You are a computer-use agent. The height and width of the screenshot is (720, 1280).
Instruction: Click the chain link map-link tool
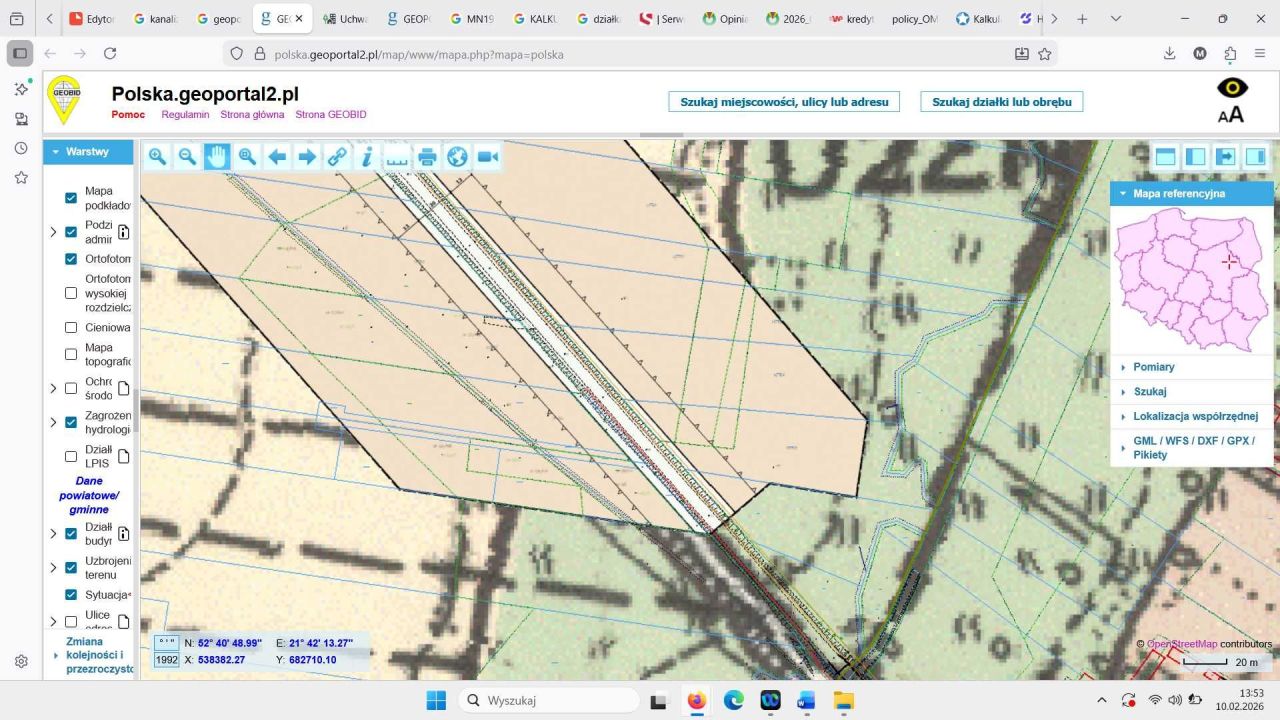[337, 156]
